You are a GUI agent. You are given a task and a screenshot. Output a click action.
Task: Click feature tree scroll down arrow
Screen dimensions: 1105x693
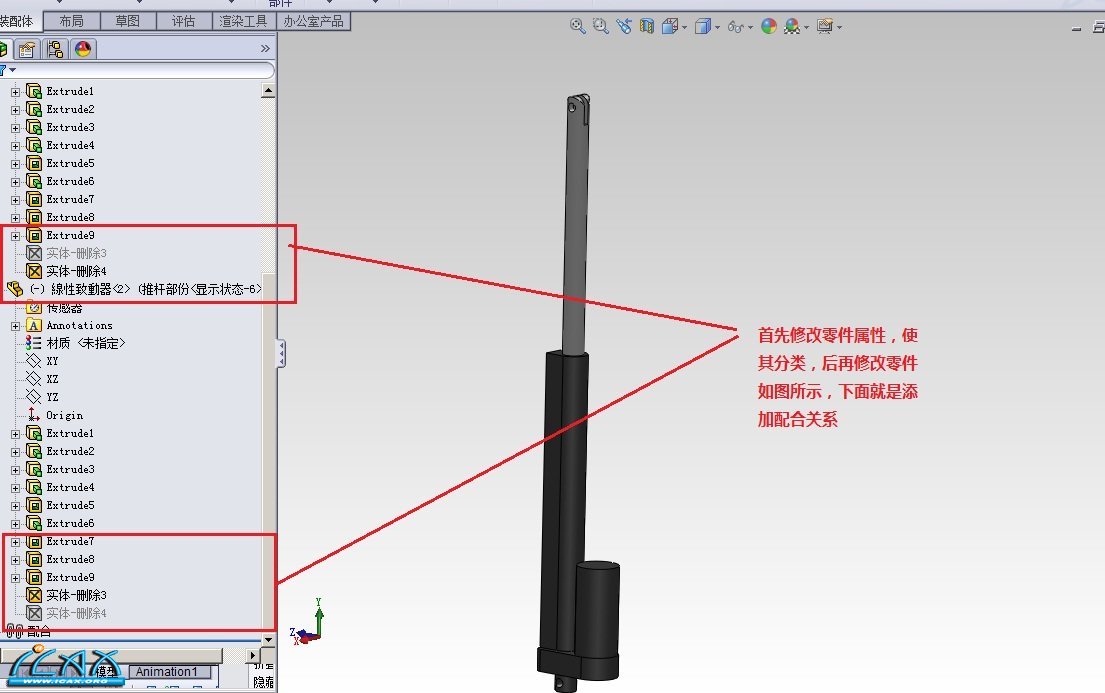pyautogui.click(x=268, y=639)
